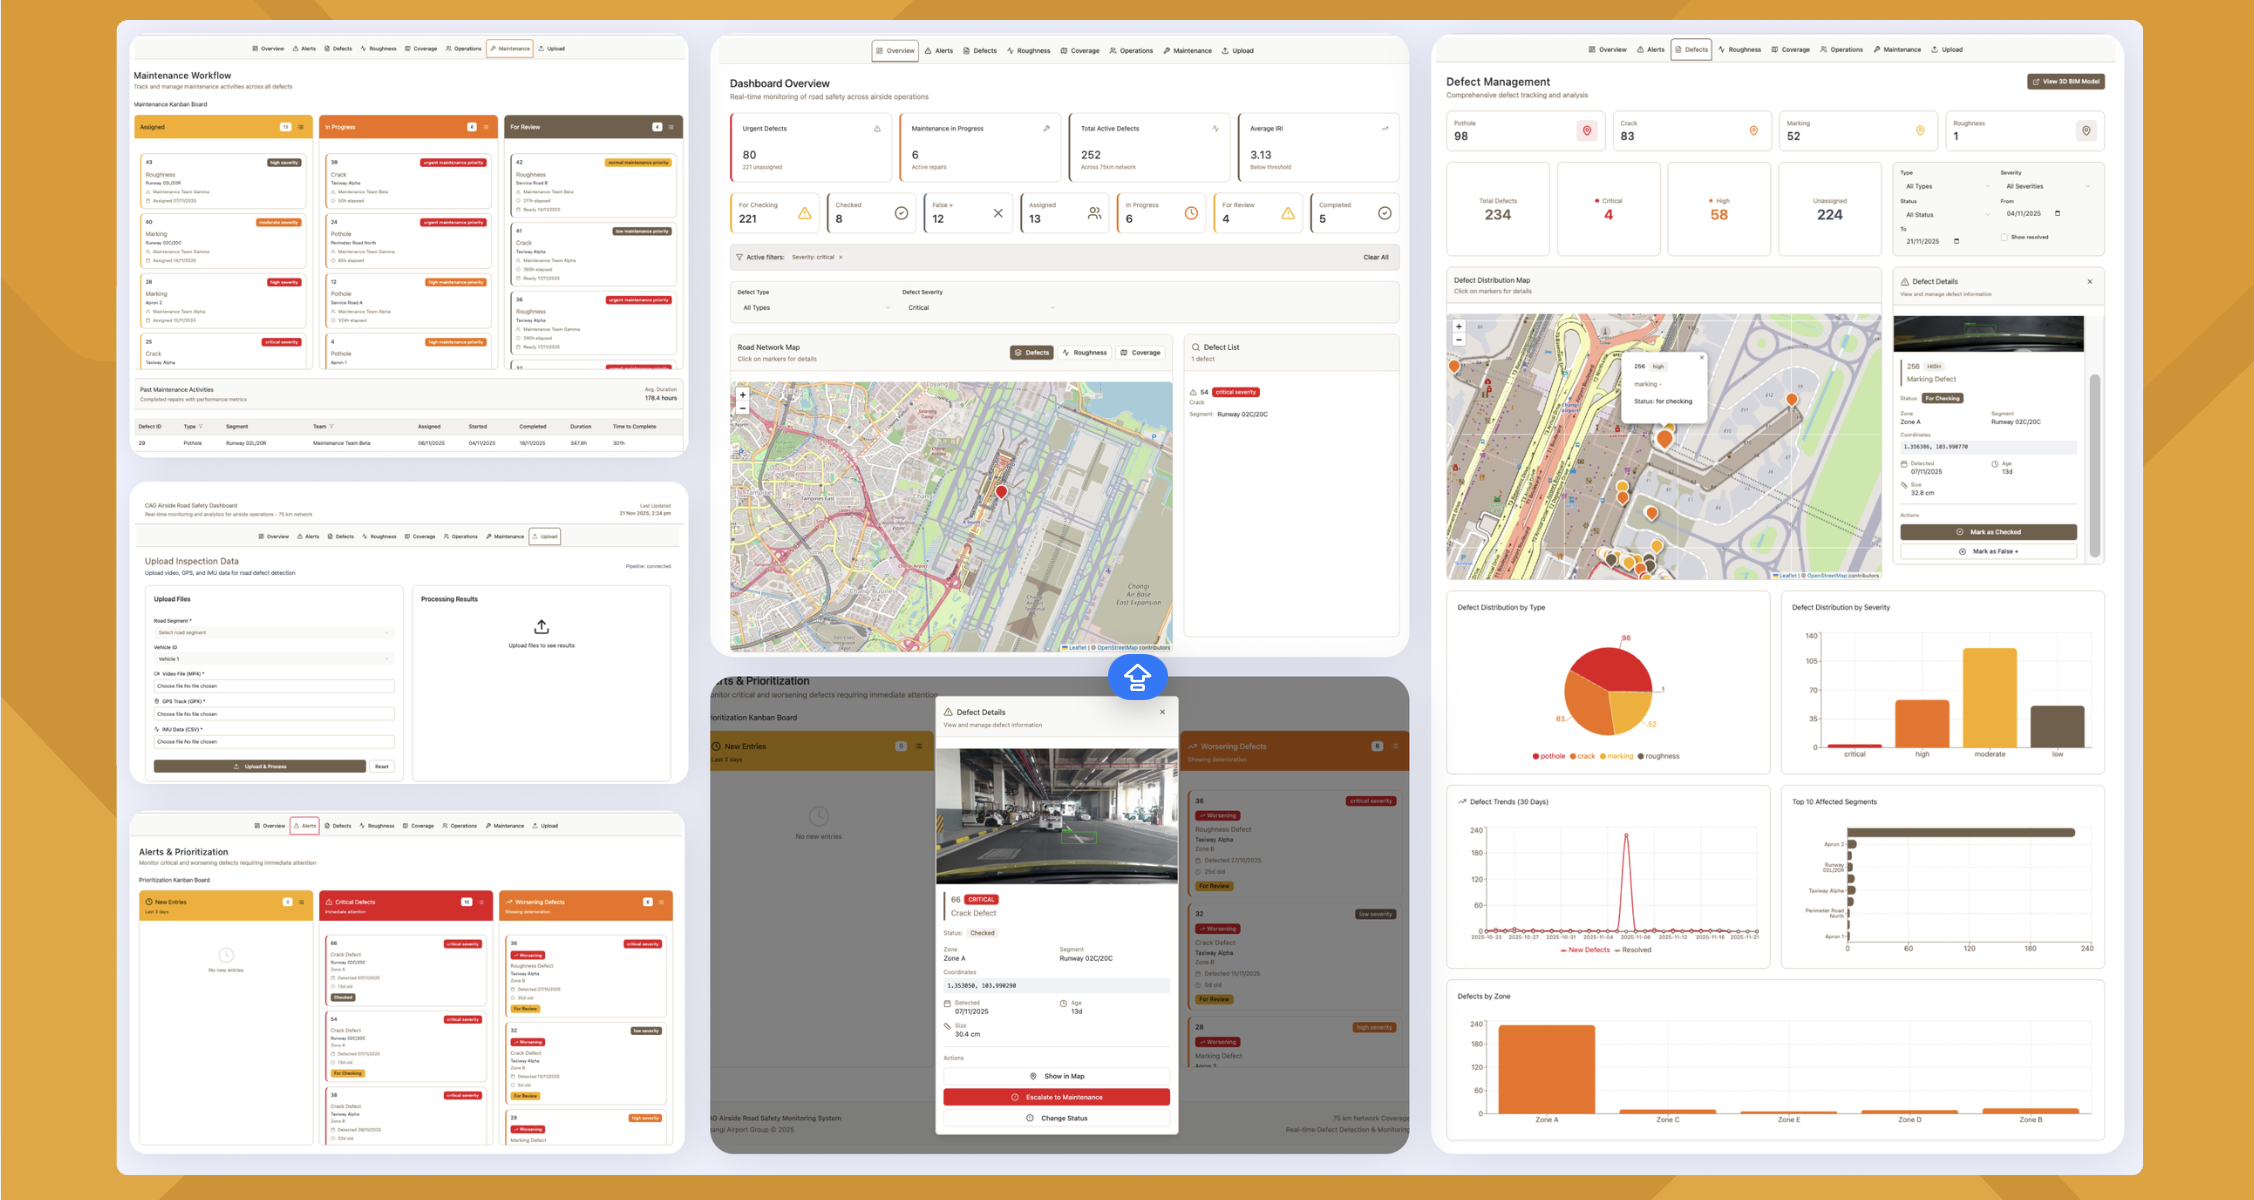The image size is (2254, 1200).
Task: Click the Checked card checkmark icon
Action: point(901,213)
